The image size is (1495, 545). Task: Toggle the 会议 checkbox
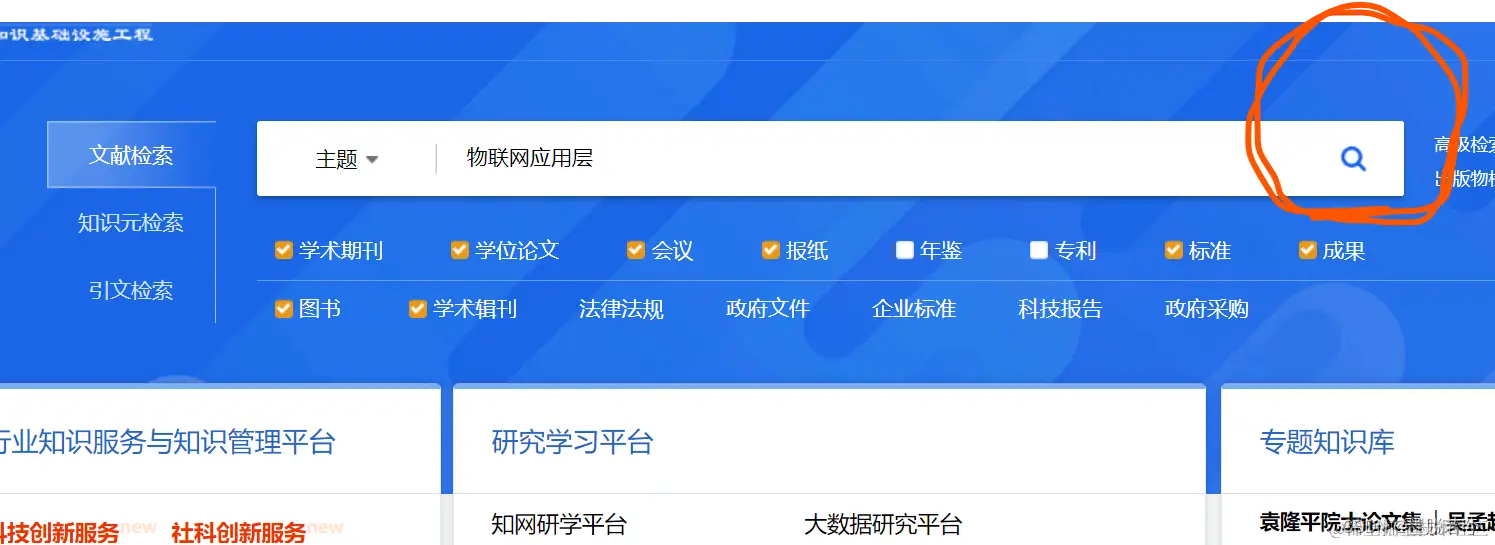[x=635, y=250]
